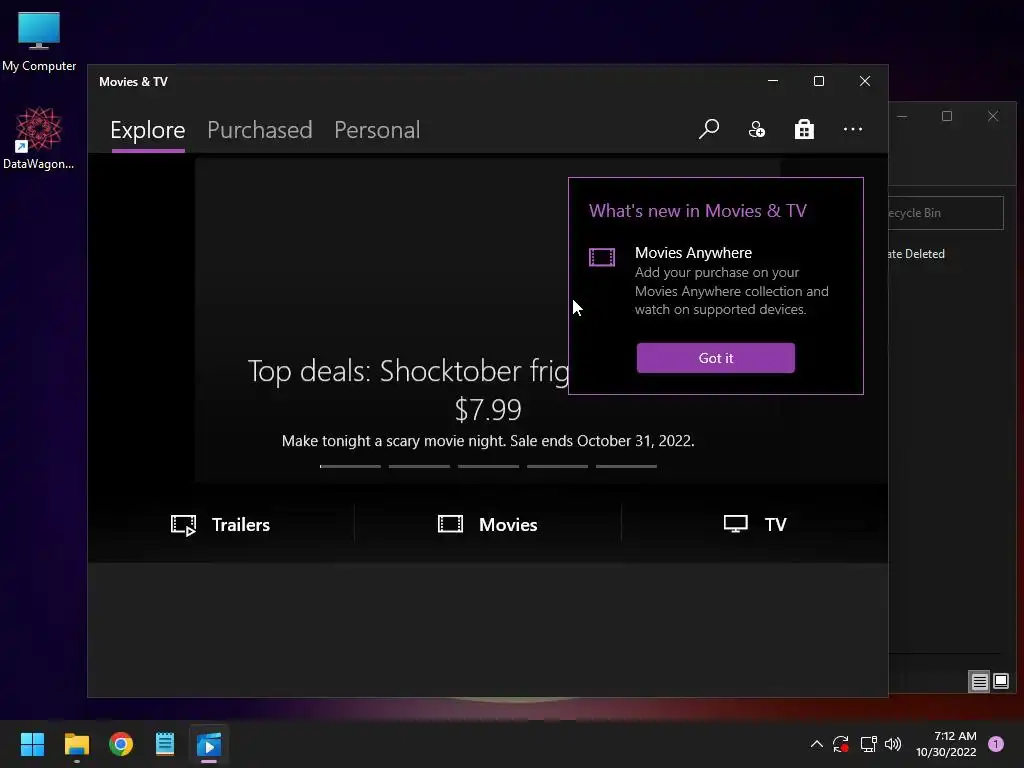Viewport: 1024px width, 768px height.
Task: Launch Google Chrome from the taskbar
Action: click(x=121, y=744)
